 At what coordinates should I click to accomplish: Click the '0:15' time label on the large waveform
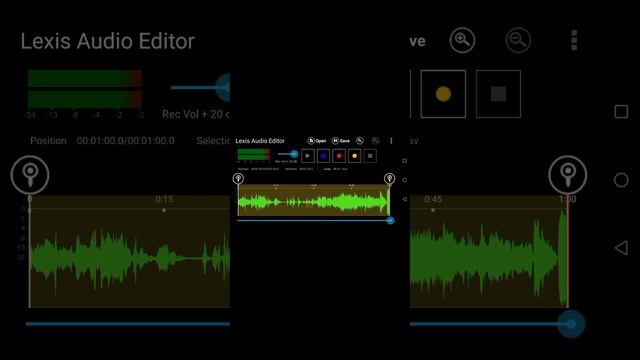[x=164, y=199]
